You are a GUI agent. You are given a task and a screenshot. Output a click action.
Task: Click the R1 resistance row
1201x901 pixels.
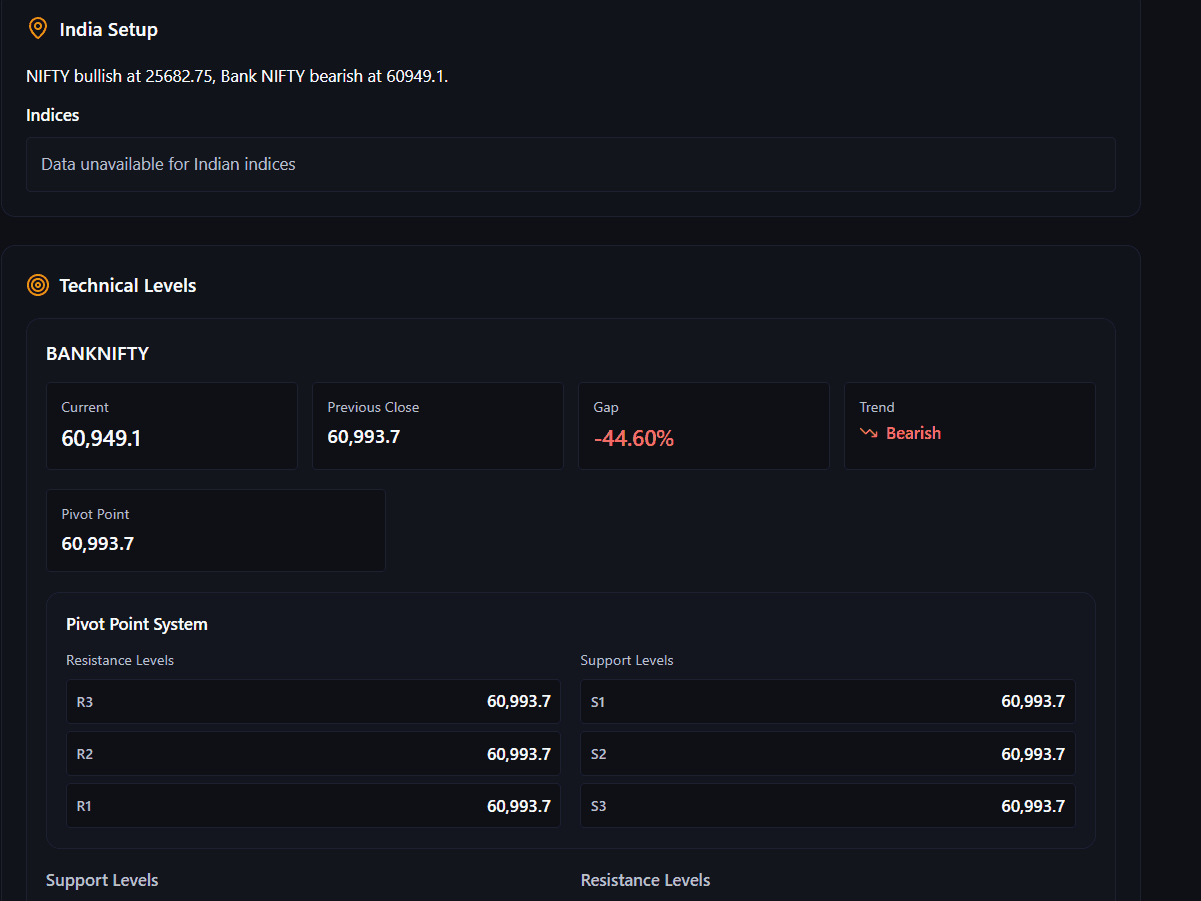pyautogui.click(x=313, y=806)
